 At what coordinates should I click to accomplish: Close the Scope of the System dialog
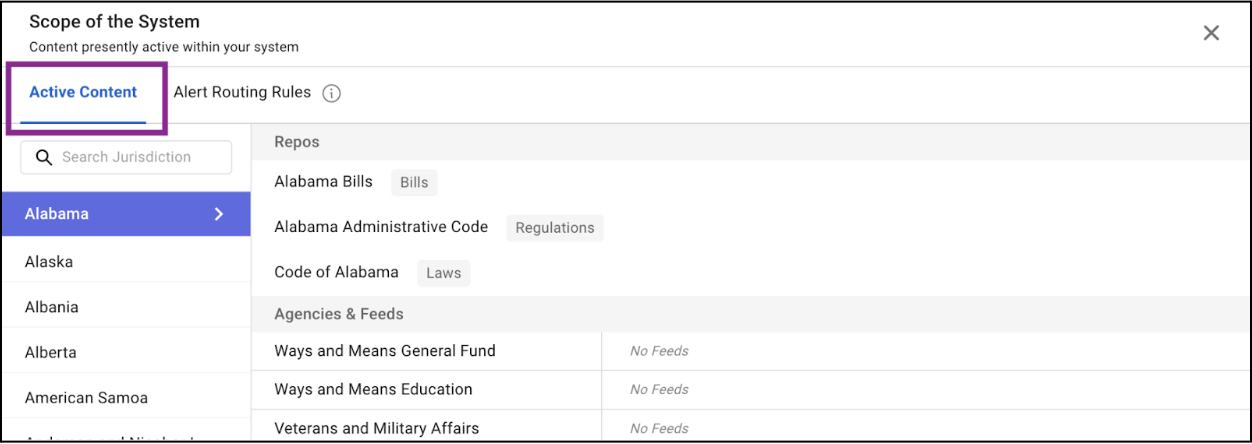coord(1211,33)
